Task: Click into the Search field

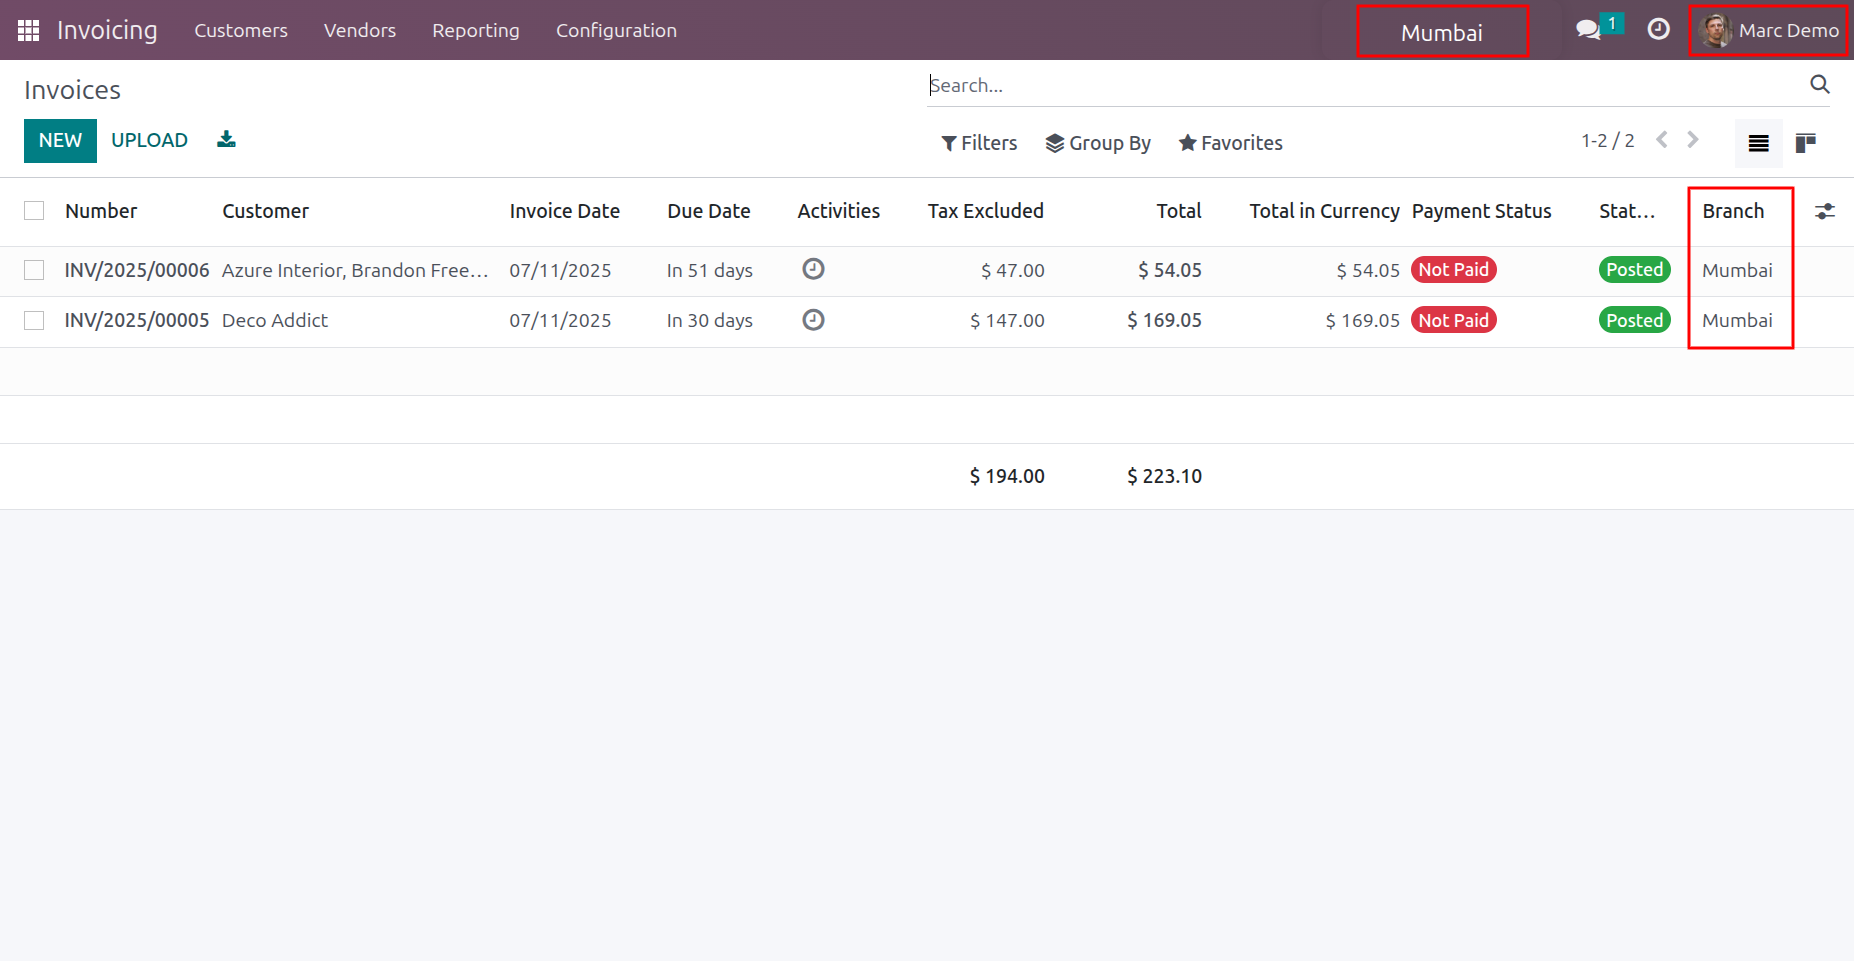Action: click(x=1366, y=85)
